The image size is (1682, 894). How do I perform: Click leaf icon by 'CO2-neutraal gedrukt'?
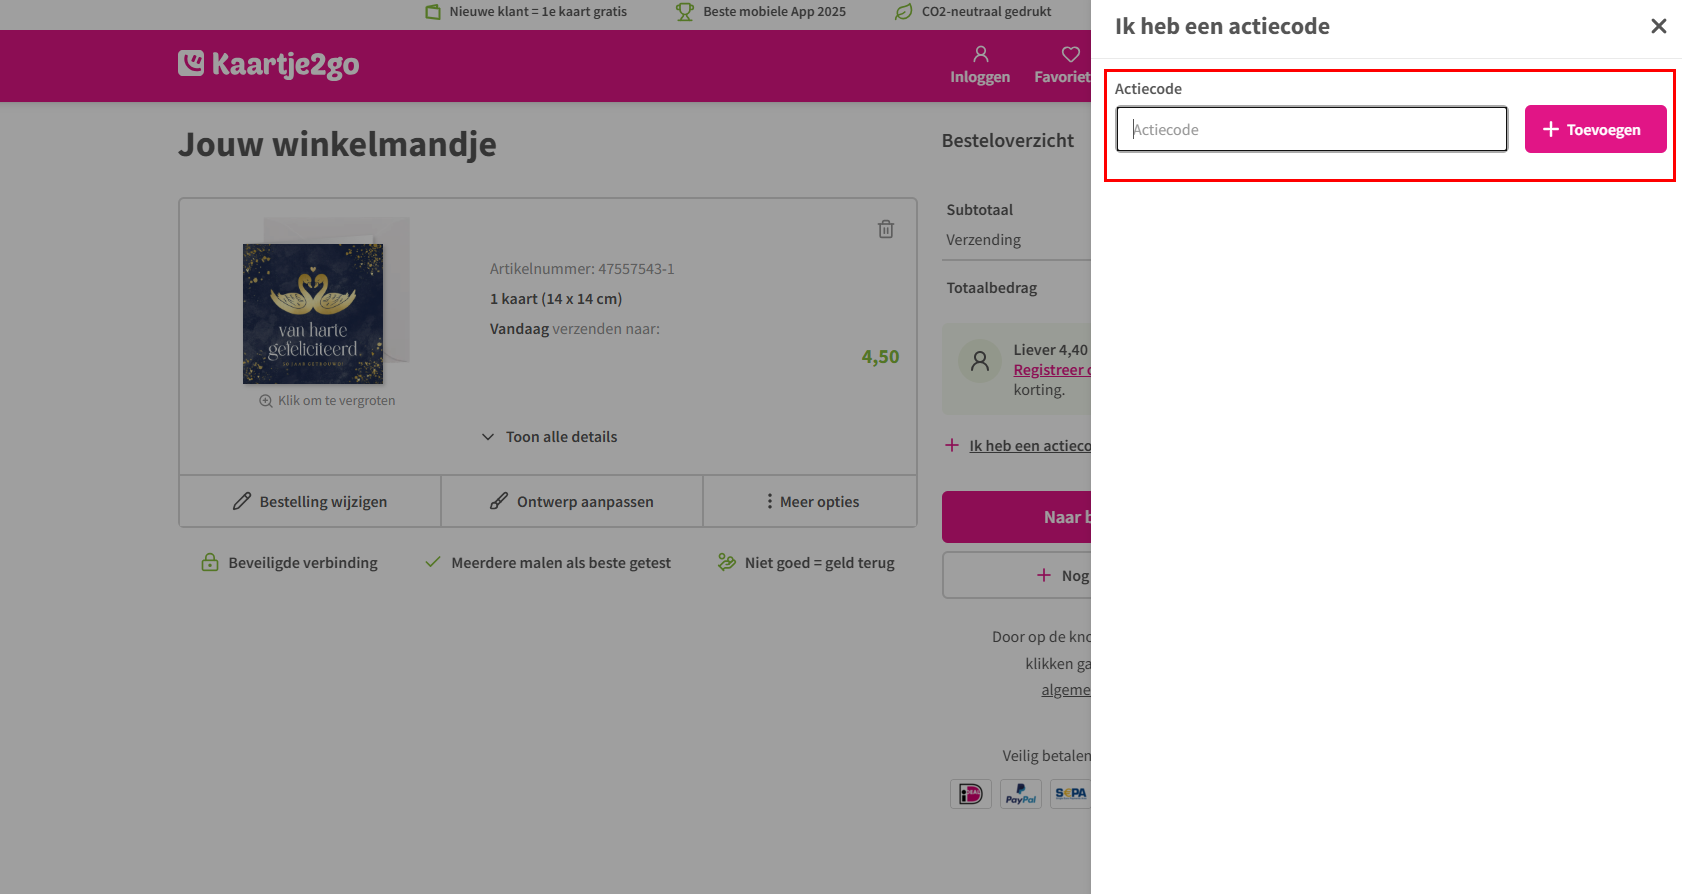point(904,12)
